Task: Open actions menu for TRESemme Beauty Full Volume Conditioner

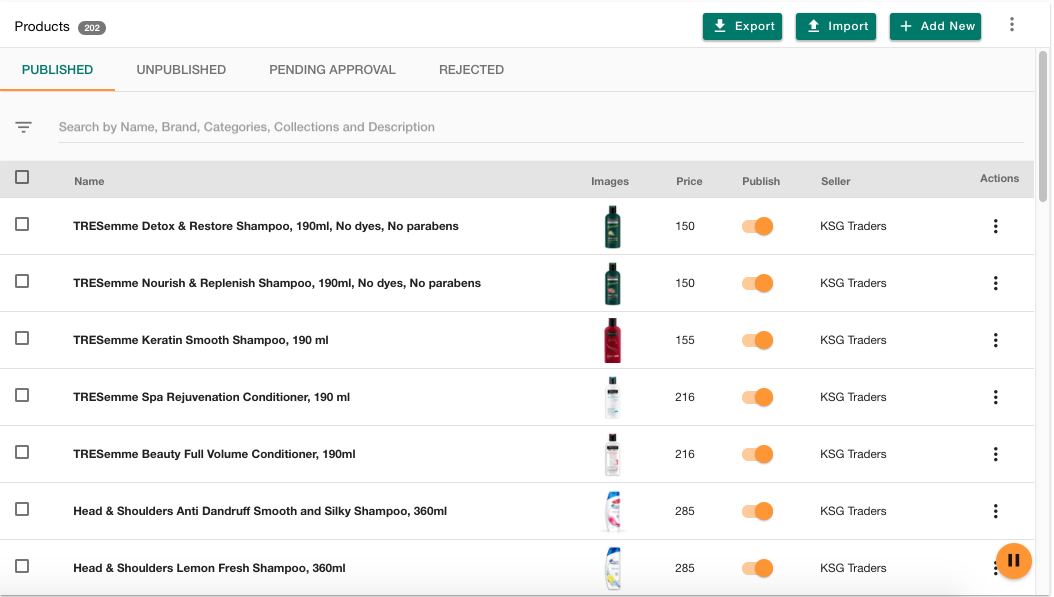Action: tap(996, 454)
